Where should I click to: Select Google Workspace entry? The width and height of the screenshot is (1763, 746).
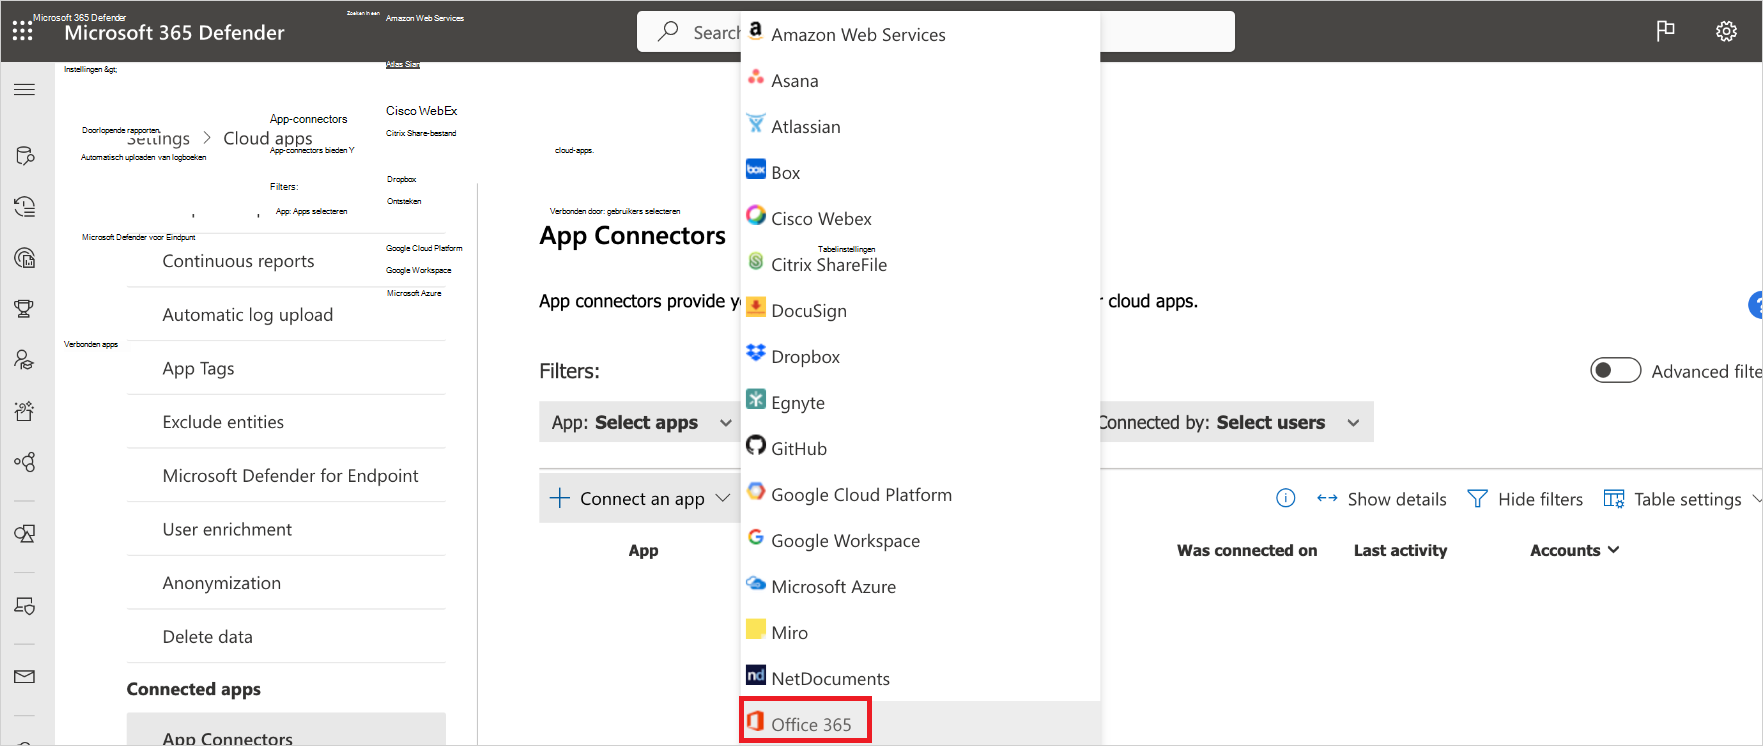pos(920,540)
